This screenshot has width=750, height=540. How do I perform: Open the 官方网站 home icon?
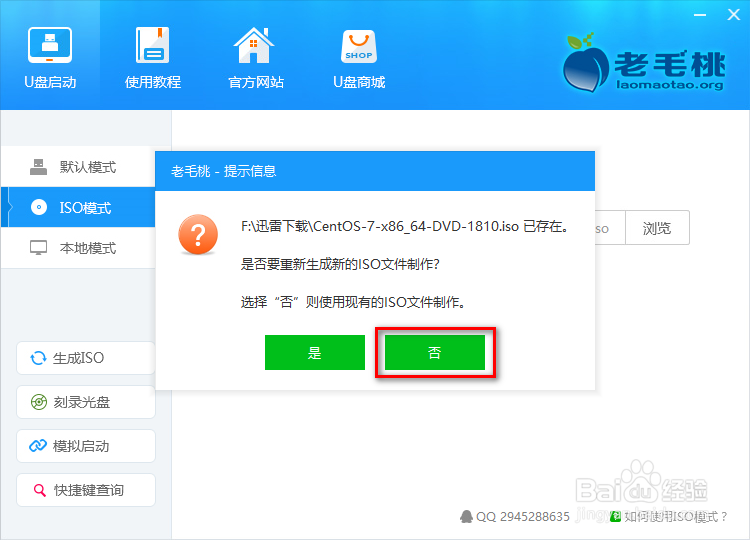coord(254,45)
